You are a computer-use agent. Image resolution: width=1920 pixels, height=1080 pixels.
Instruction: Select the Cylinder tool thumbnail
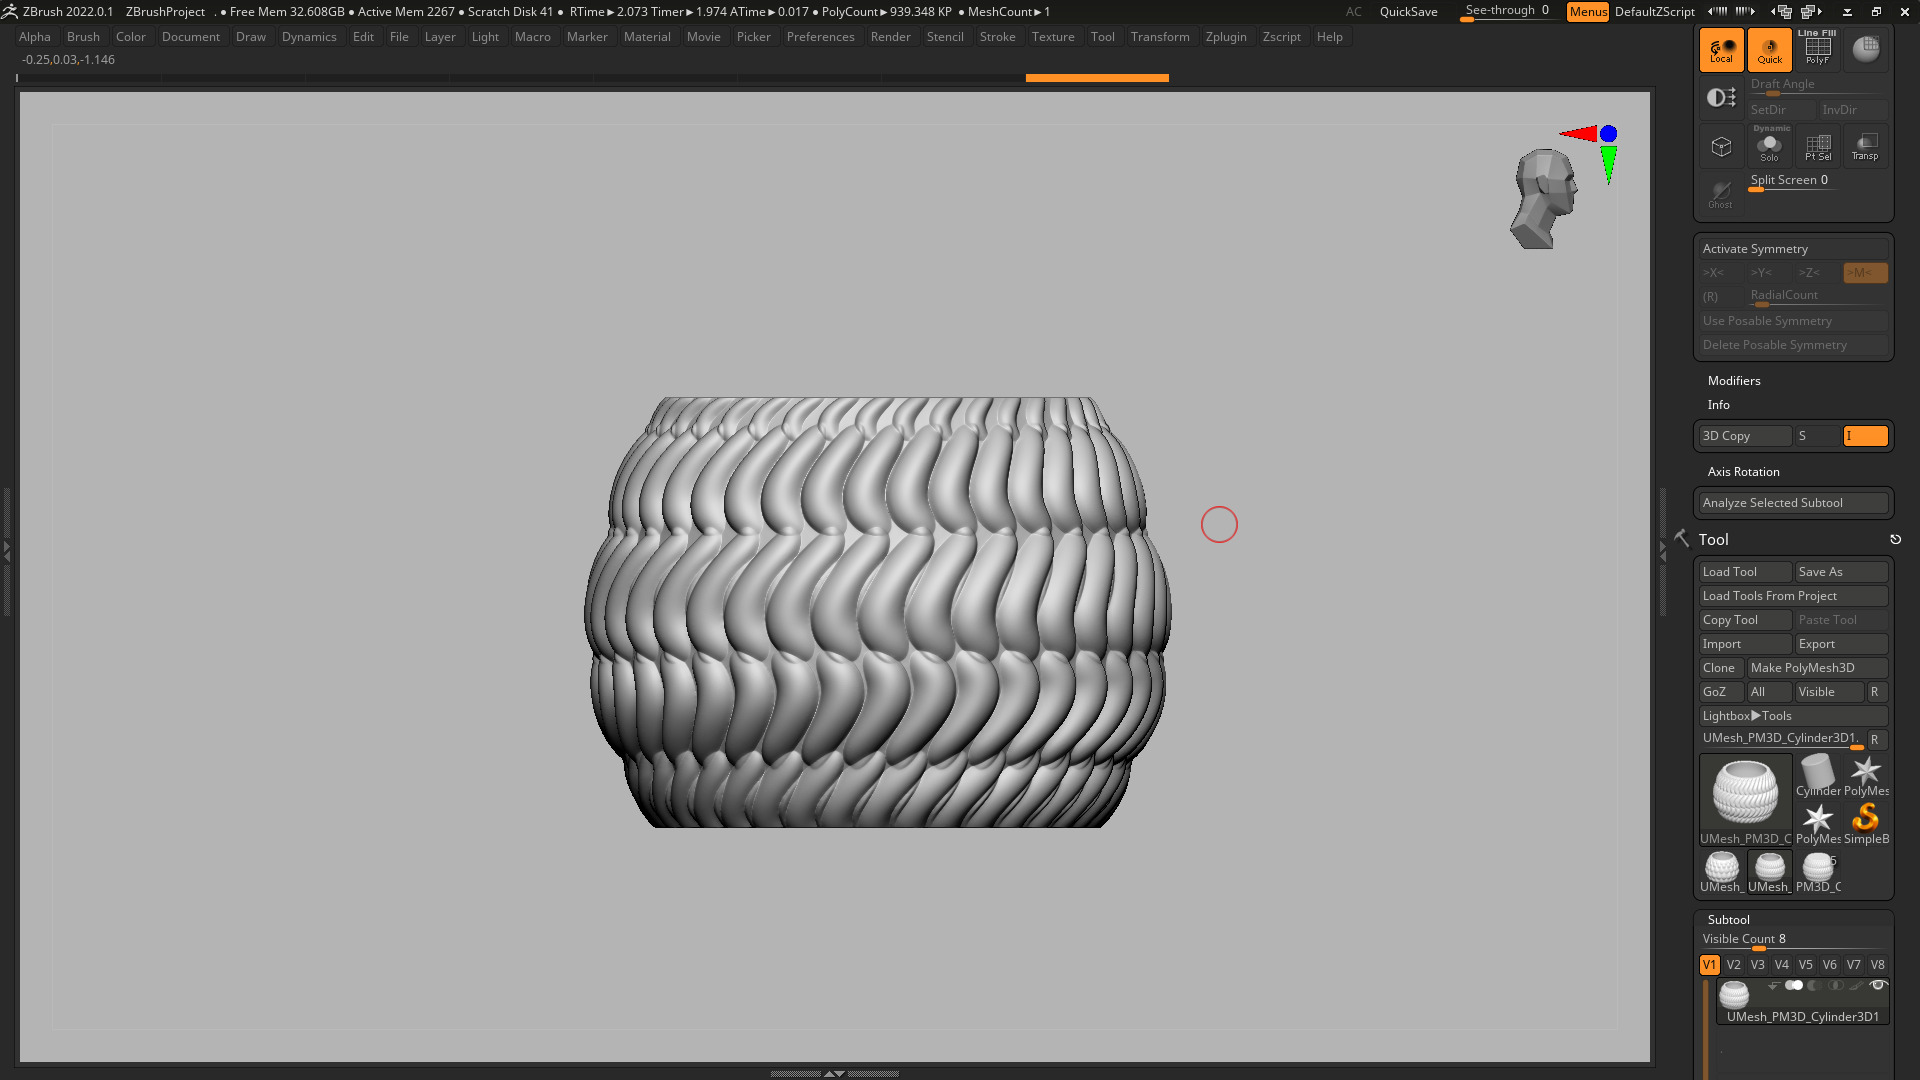click(x=1817, y=776)
